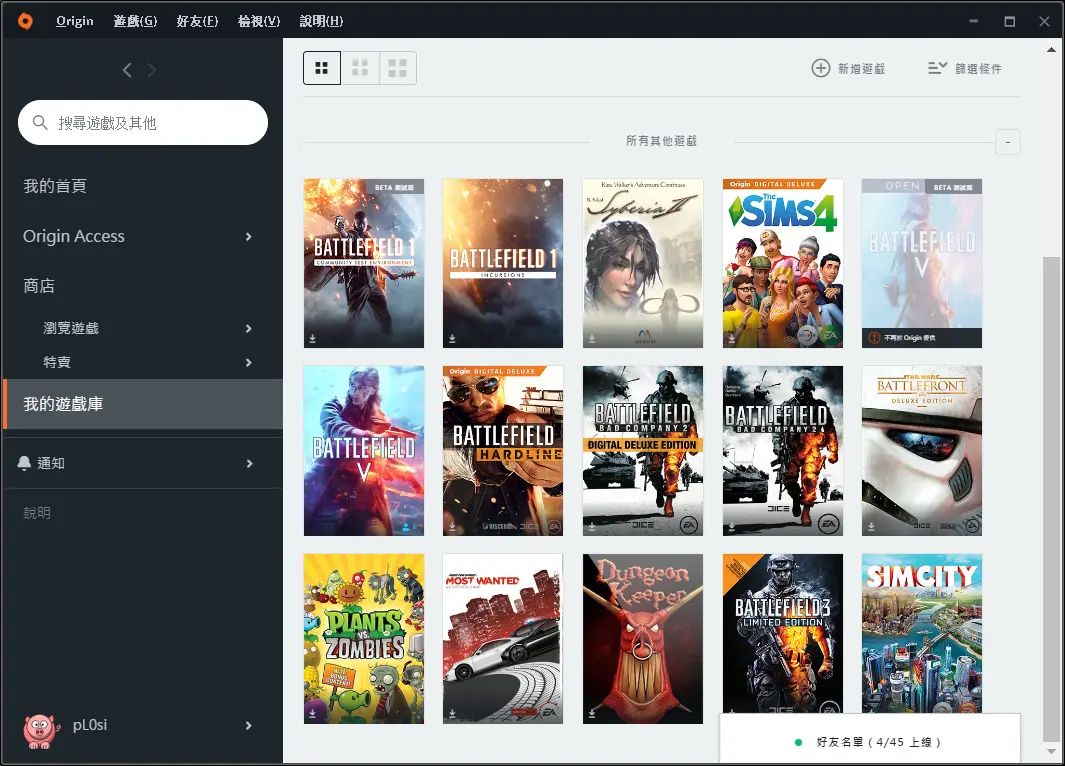Click download icon on Bad Company 2 Deluxe
The width and height of the screenshot is (1065, 766).
click(592, 526)
